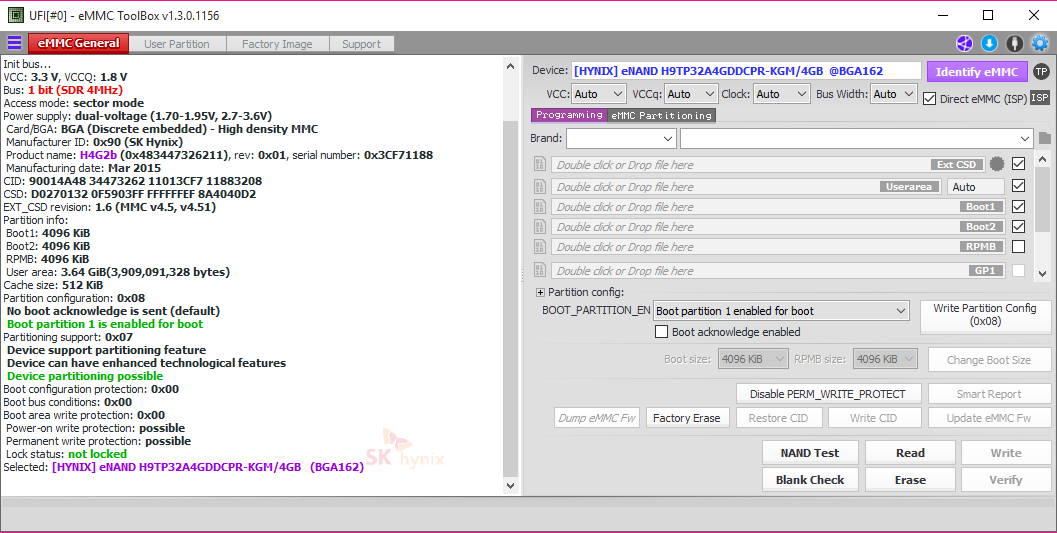Click the Ext CSD gear icon
This screenshot has width=1057, height=533.
coord(996,164)
